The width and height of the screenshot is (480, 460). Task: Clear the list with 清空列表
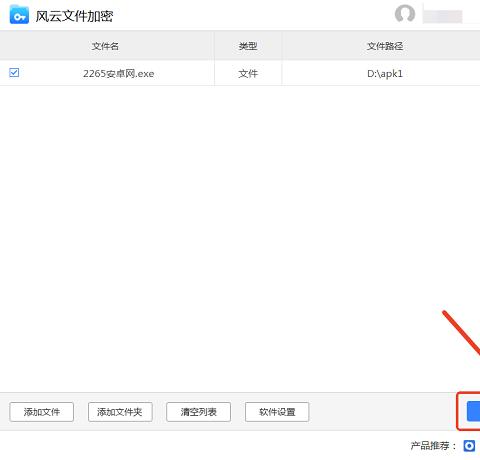[199, 412]
